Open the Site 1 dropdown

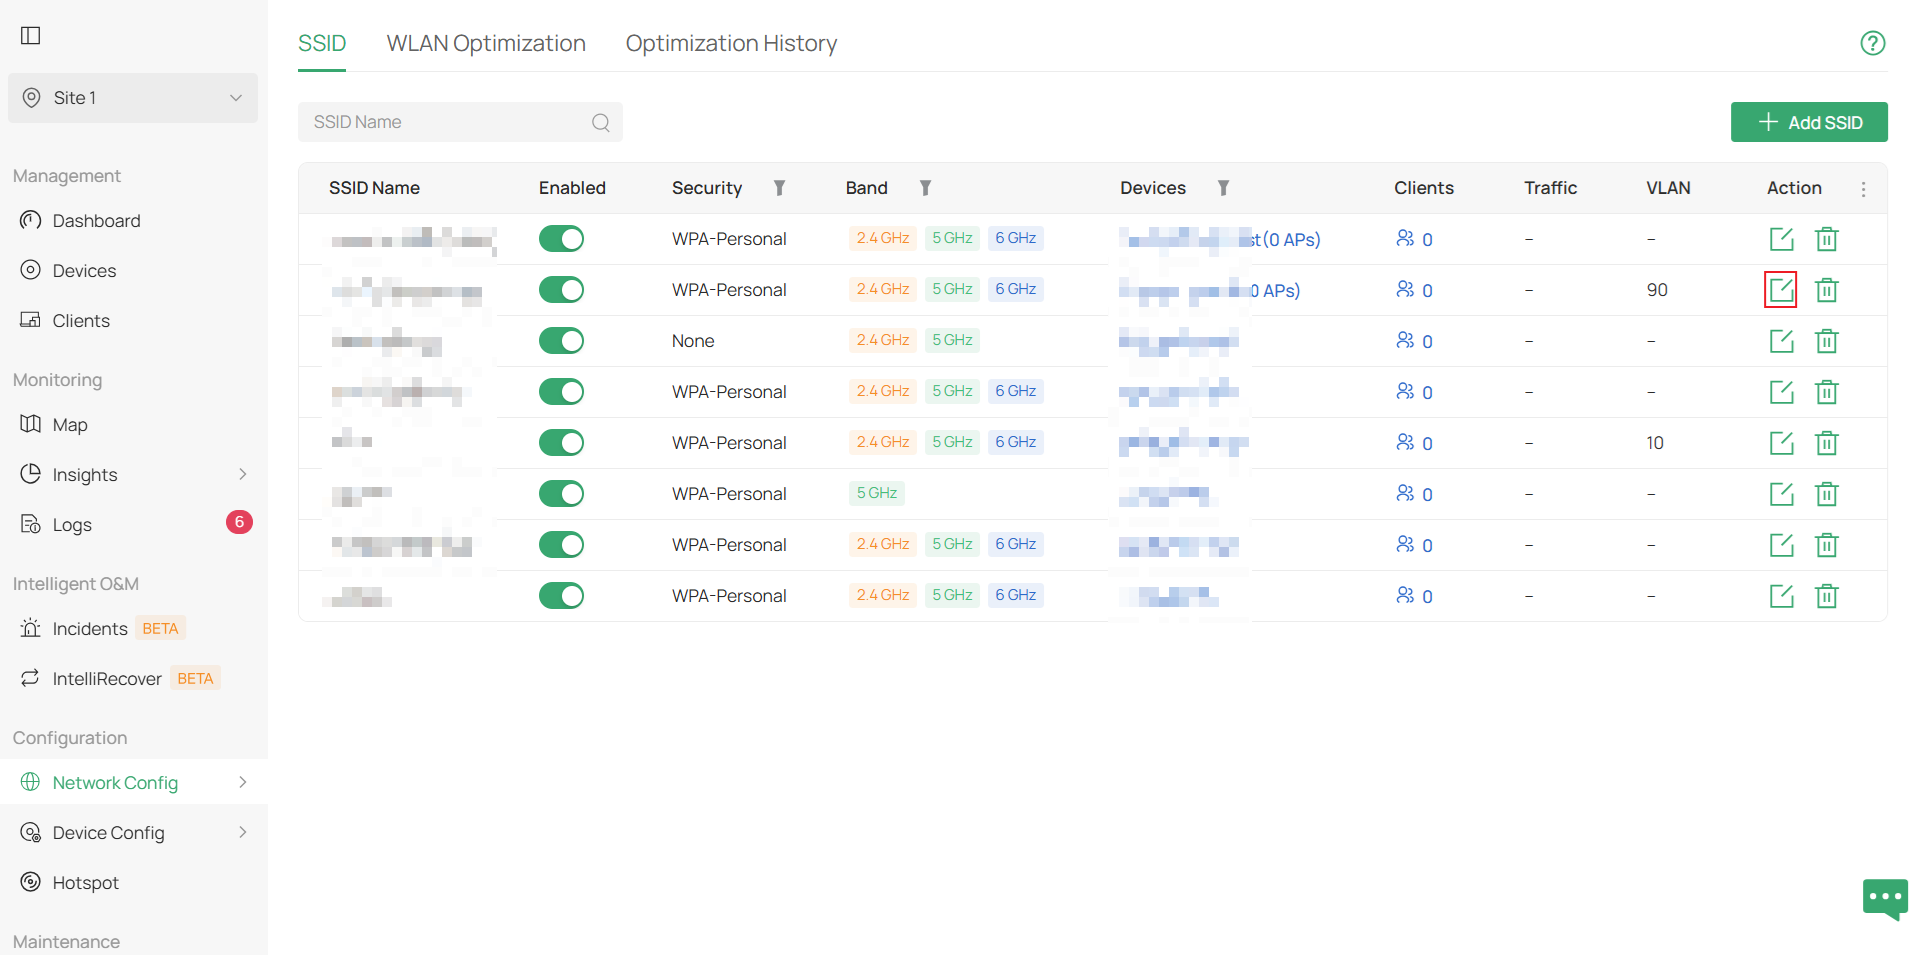133,98
